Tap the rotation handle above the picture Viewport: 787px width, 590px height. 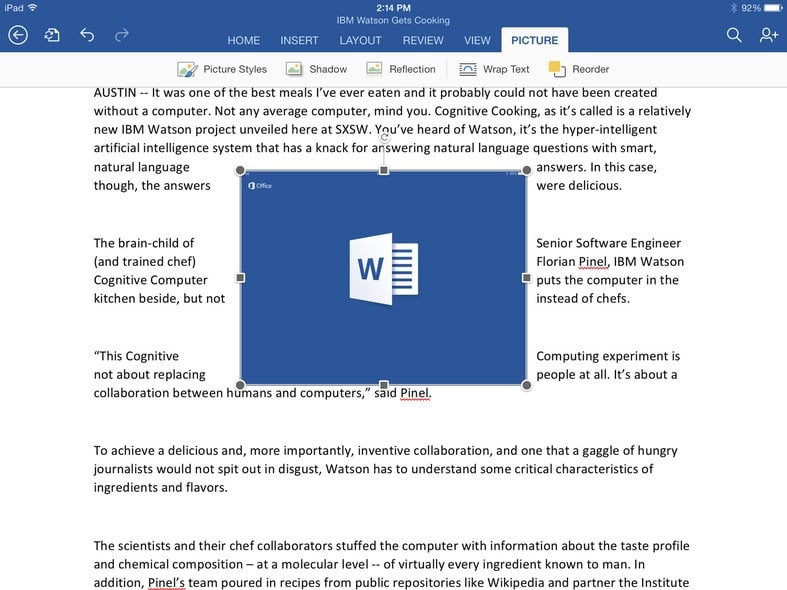pyautogui.click(x=384, y=137)
